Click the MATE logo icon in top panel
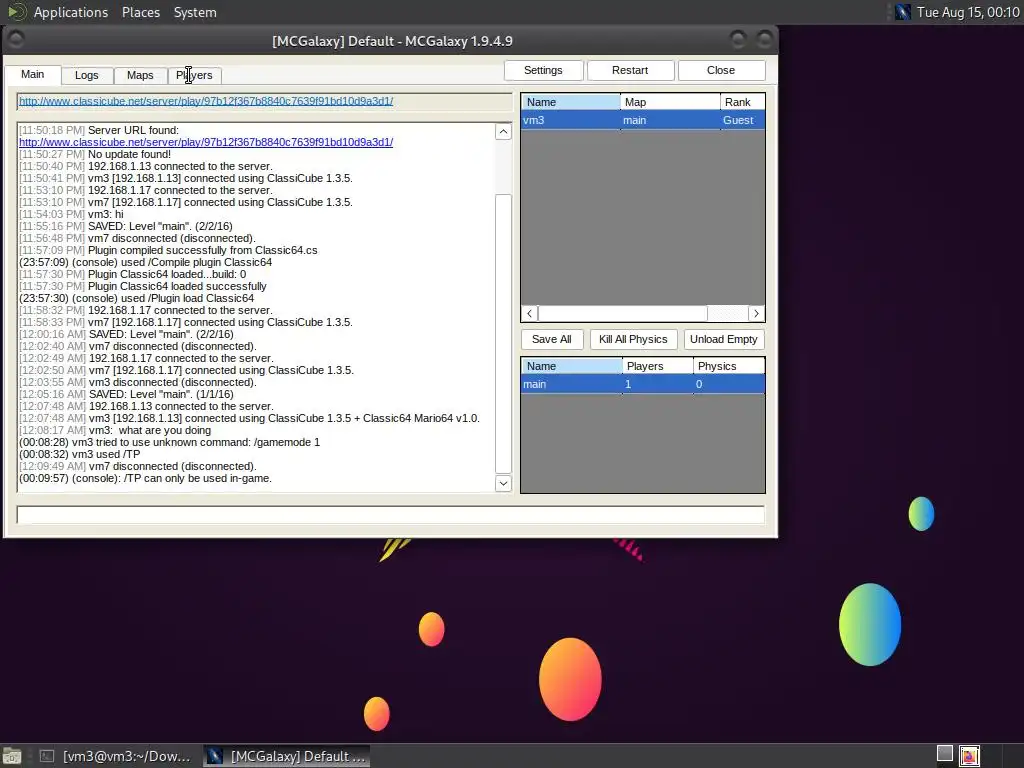This screenshot has width=1024, height=768. (x=16, y=12)
